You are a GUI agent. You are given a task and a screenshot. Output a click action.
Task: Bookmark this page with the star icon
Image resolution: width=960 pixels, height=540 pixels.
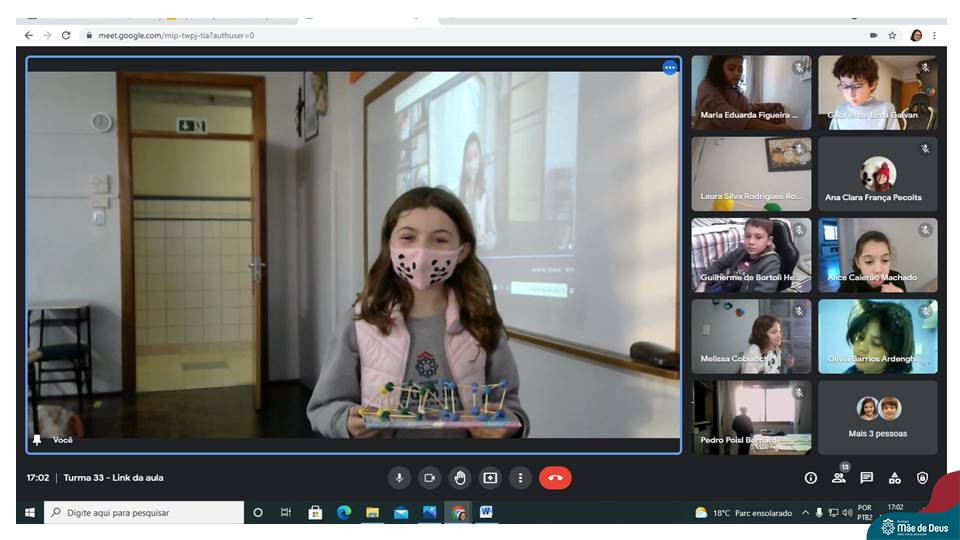(892, 35)
